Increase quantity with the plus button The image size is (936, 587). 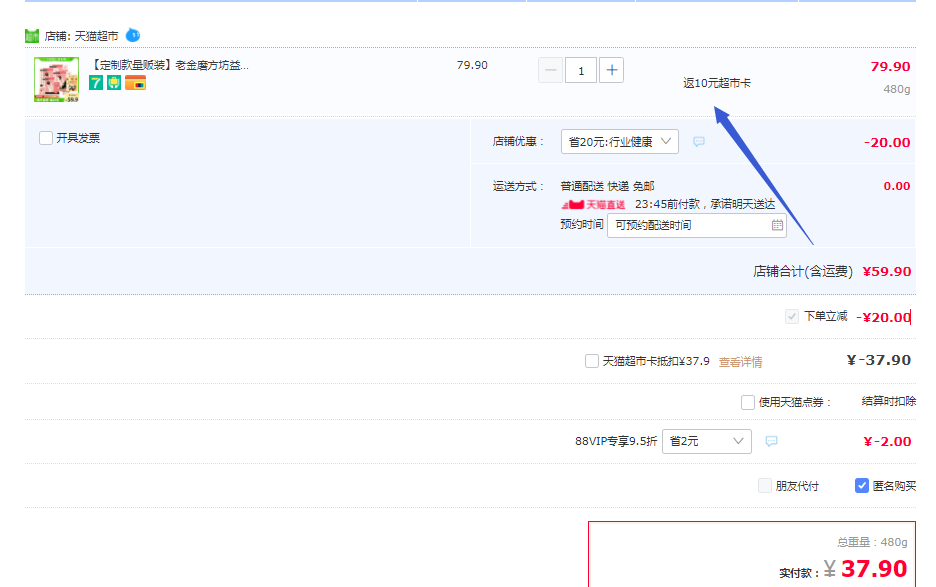[611, 70]
